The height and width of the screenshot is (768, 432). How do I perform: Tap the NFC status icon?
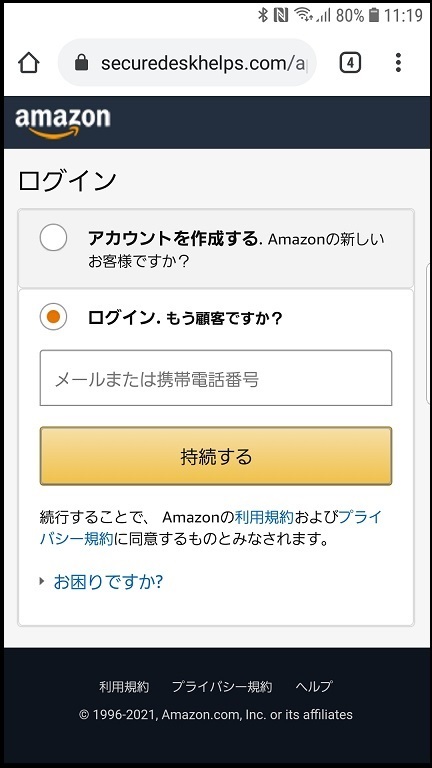tap(281, 15)
